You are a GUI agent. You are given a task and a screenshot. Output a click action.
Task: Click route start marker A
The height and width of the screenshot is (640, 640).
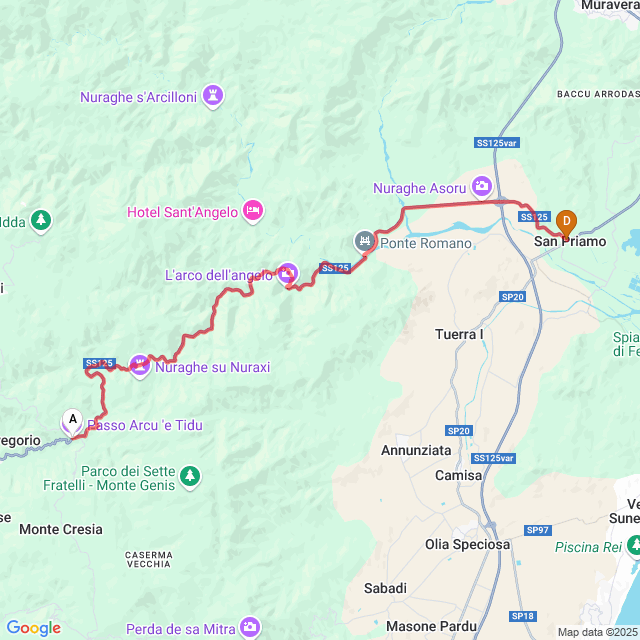(73, 422)
